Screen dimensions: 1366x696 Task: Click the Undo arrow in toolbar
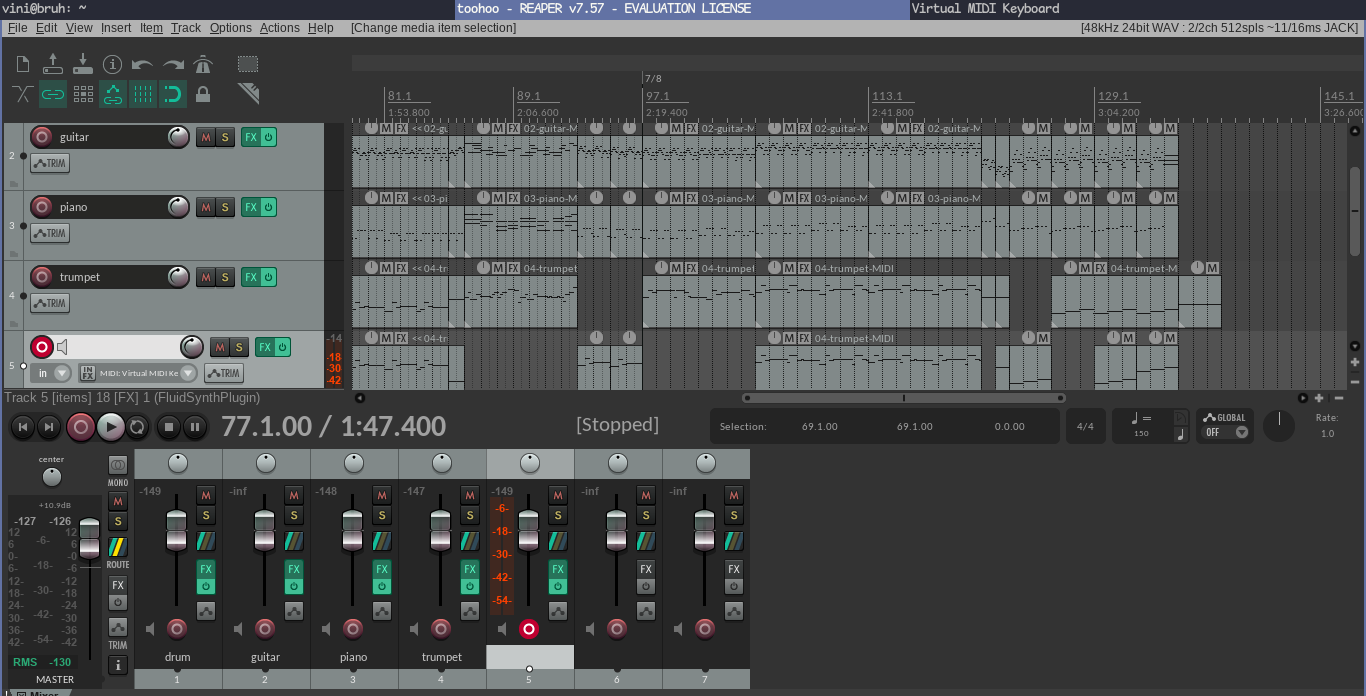coord(143,65)
